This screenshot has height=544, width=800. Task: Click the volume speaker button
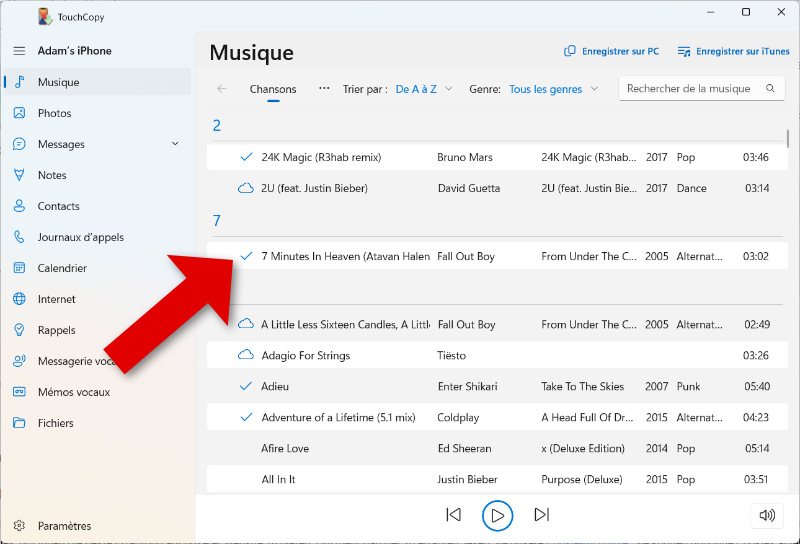(x=767, y=515)
